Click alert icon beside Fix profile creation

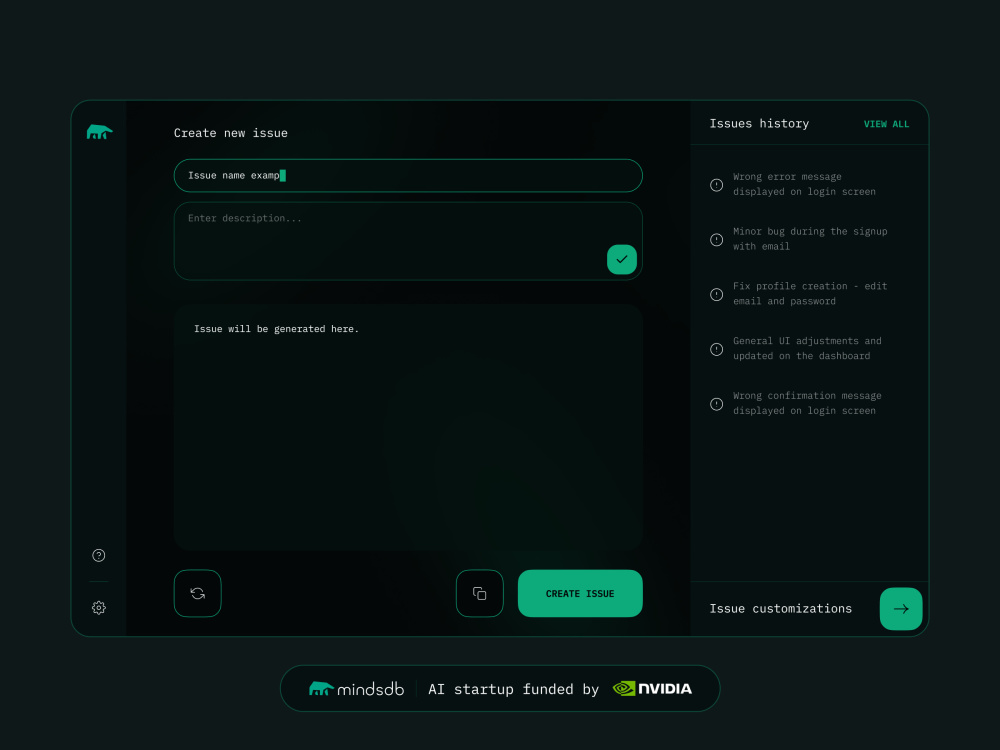click(x=717, y=295)
